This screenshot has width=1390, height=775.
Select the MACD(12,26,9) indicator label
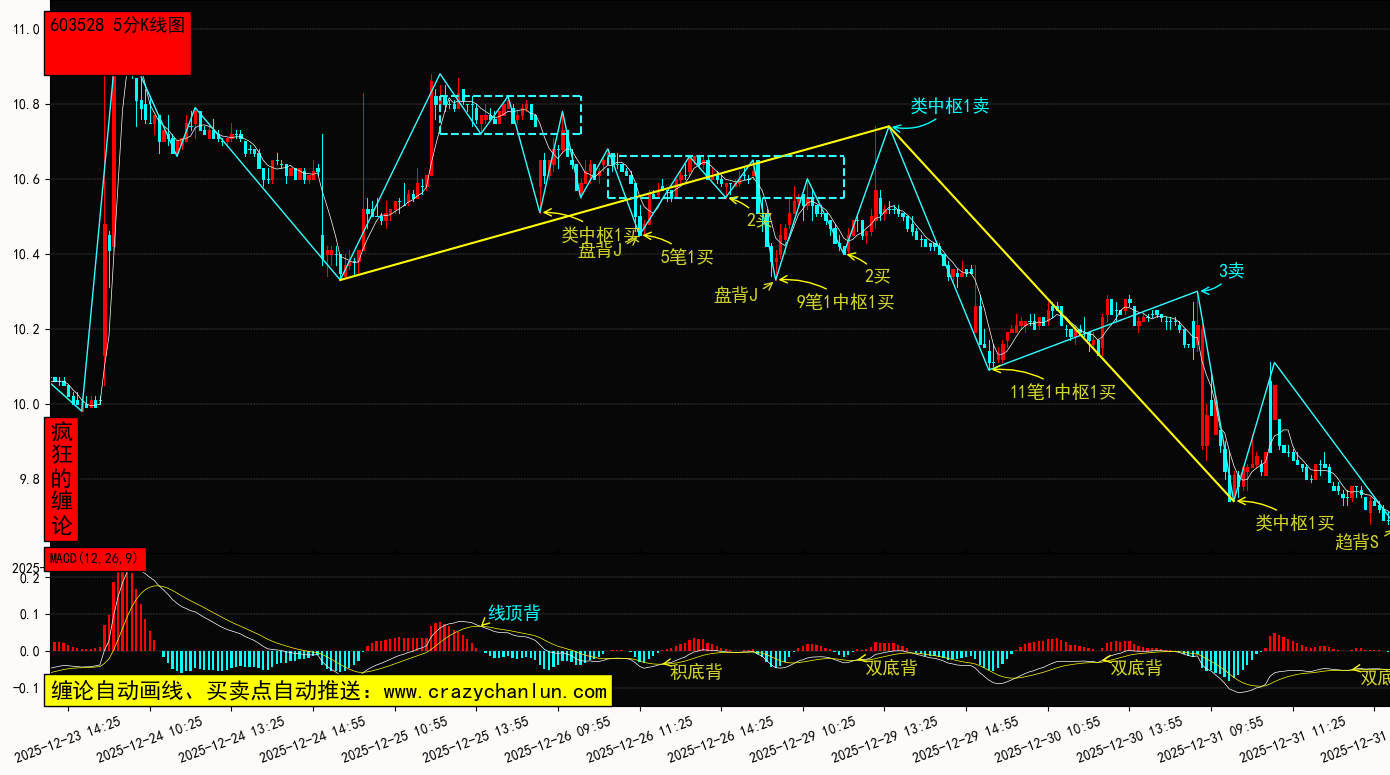(x=96, y=558)
